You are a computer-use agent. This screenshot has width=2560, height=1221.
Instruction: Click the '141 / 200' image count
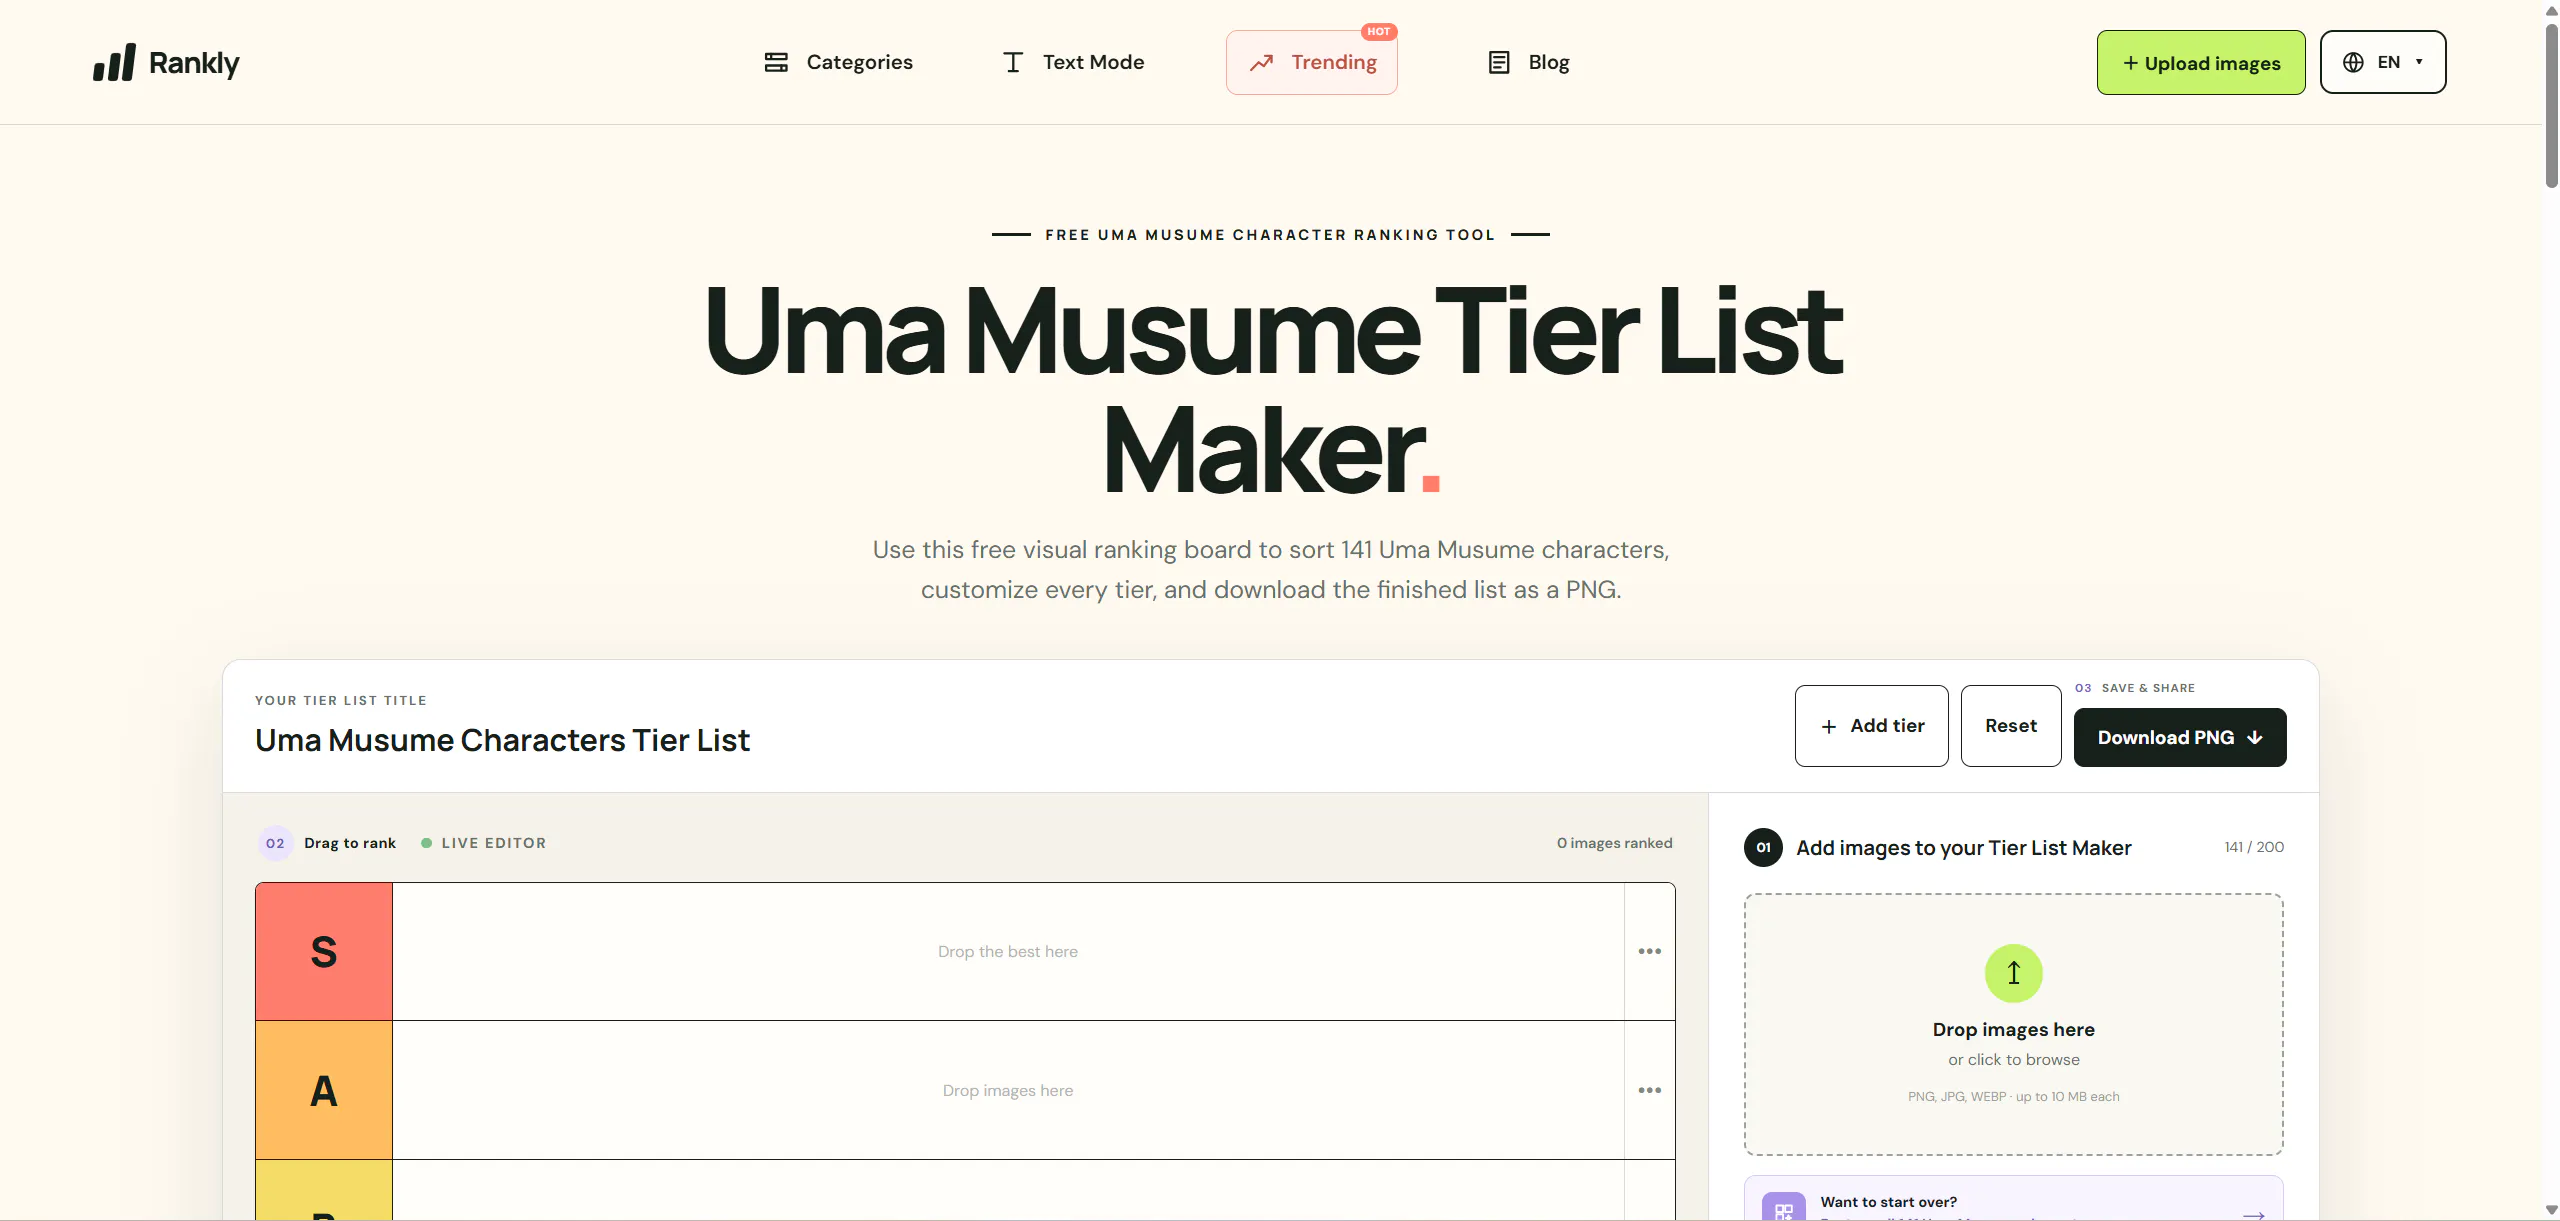point(2254,847)
